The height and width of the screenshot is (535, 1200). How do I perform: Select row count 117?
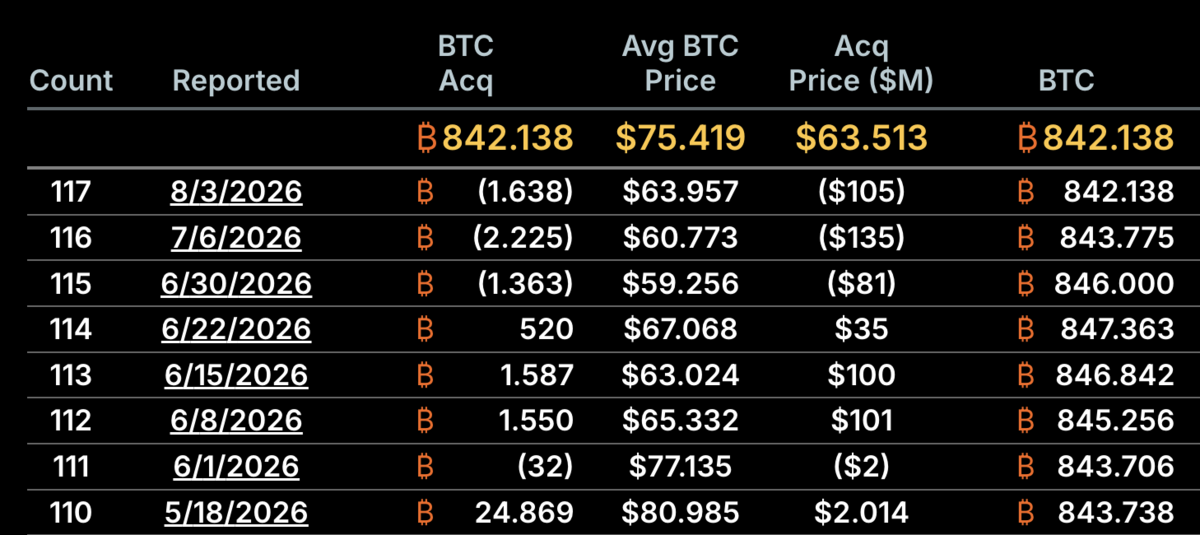(x=71, y=192)
